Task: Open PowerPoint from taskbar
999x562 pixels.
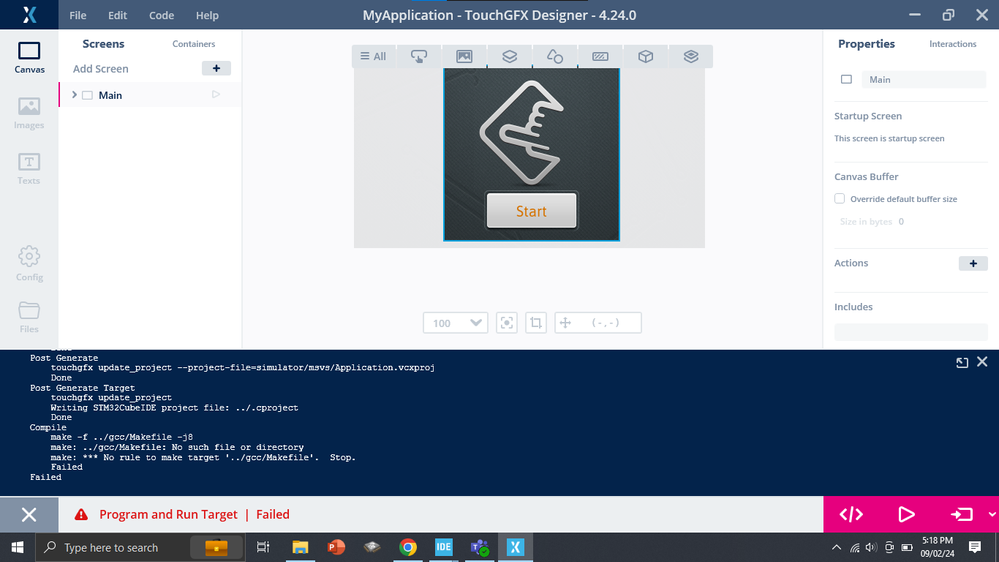Action: tap(336, 547)
